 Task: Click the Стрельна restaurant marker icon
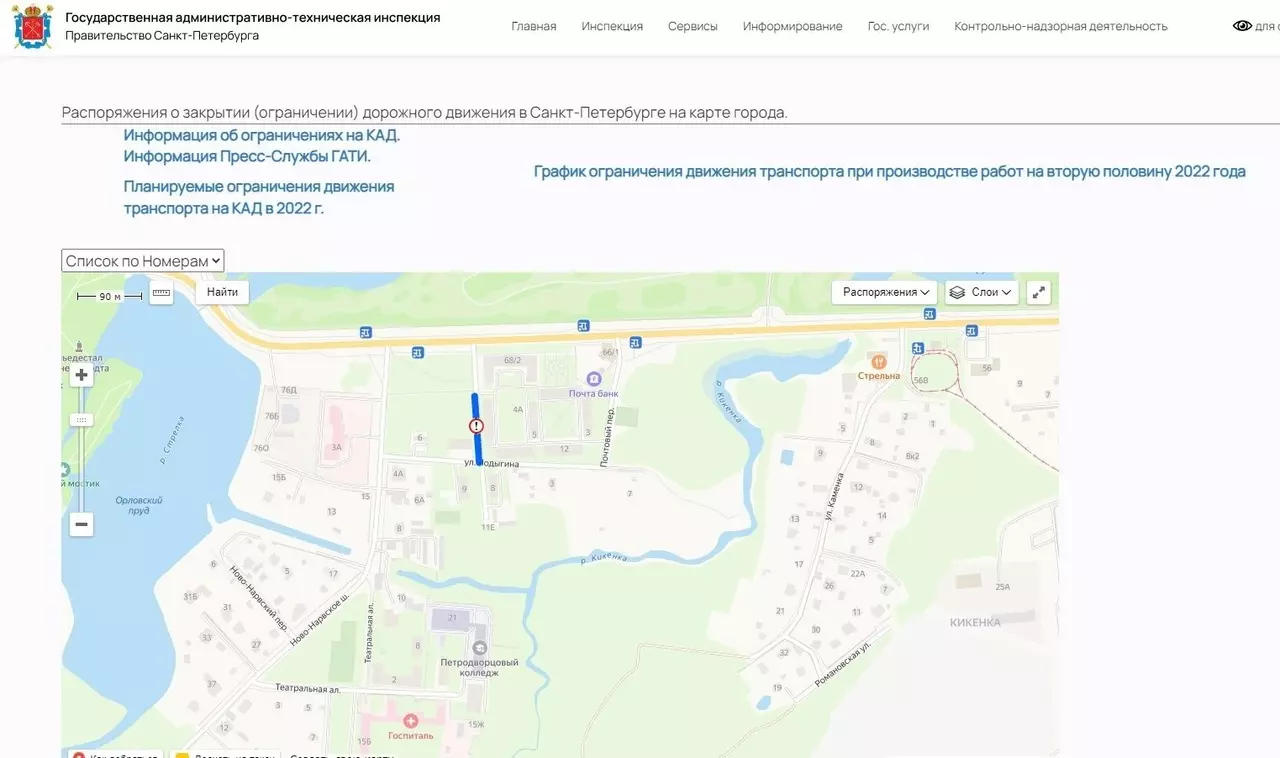(879, 361)
